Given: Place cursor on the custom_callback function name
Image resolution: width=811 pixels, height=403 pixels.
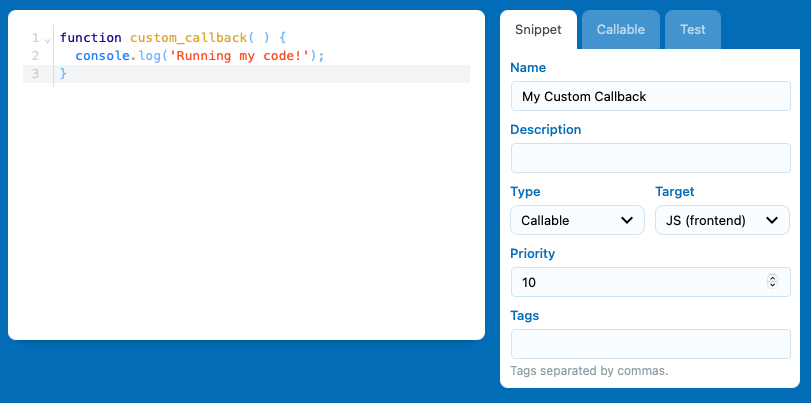Looking at the screenshot, I should tap(188, 38).
